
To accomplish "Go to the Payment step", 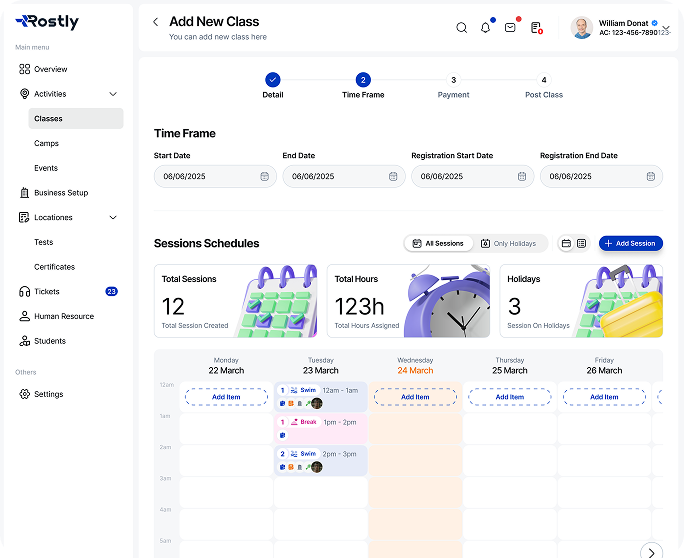I will click(453, 86).
